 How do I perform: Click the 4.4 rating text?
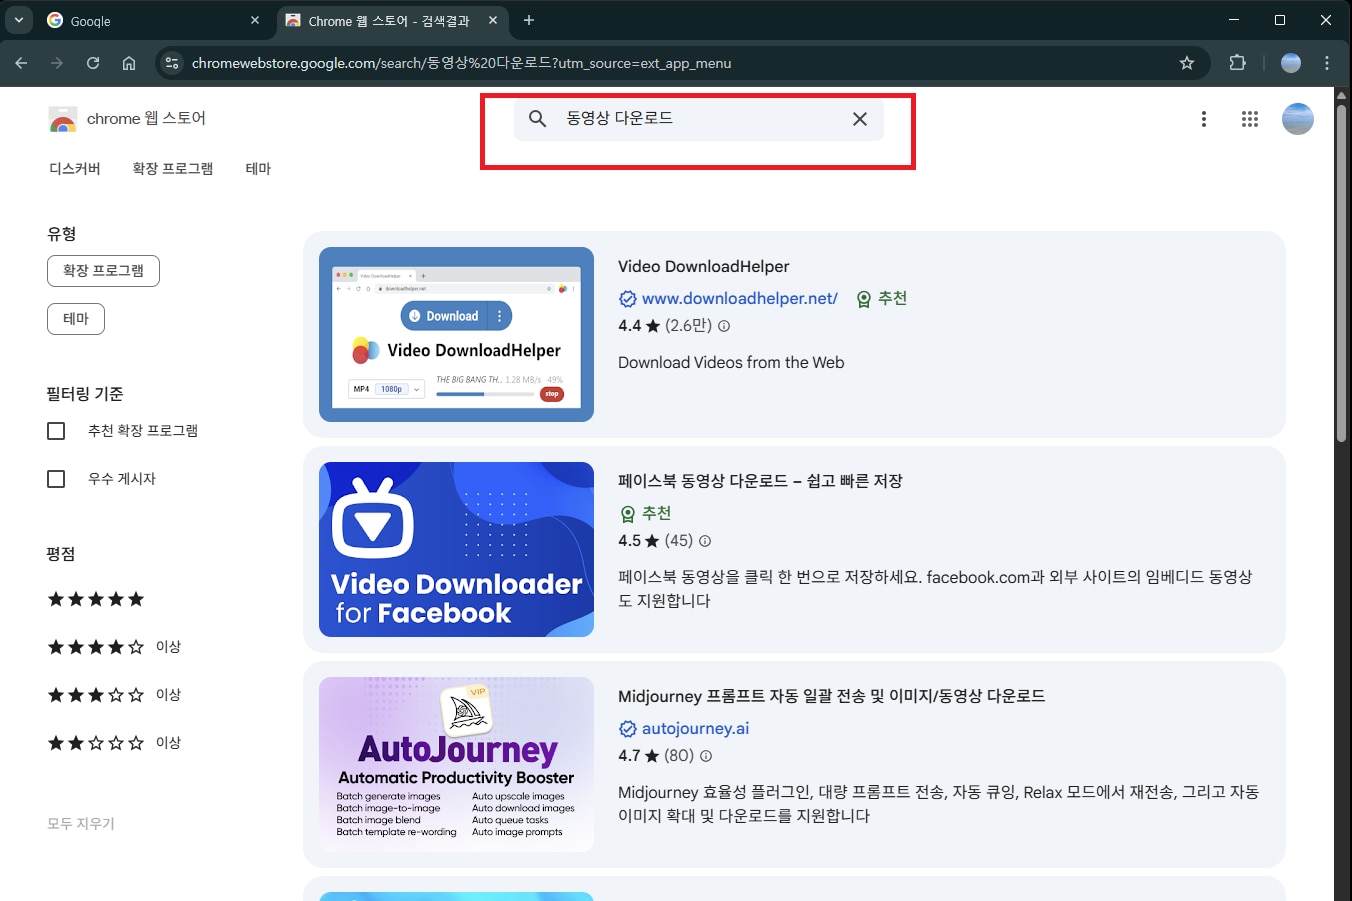[629, 326]
